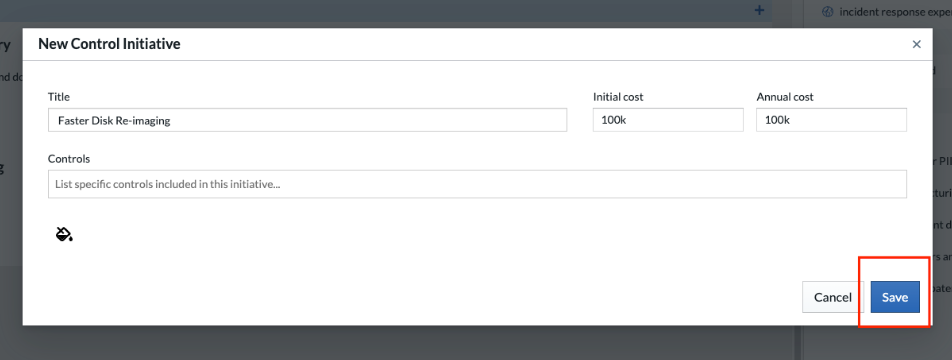Click the paint bucket color icon
The height and width of the screenshot is (360, 952).
(x=64, y=234)
